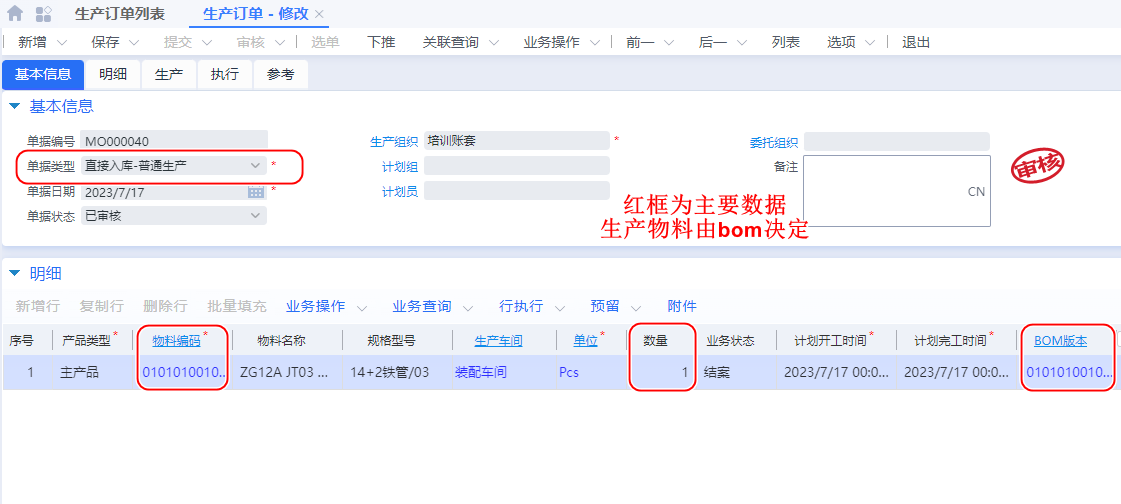
Task: Click the 附件 link in detail toolbar
Action: (682, 306)
